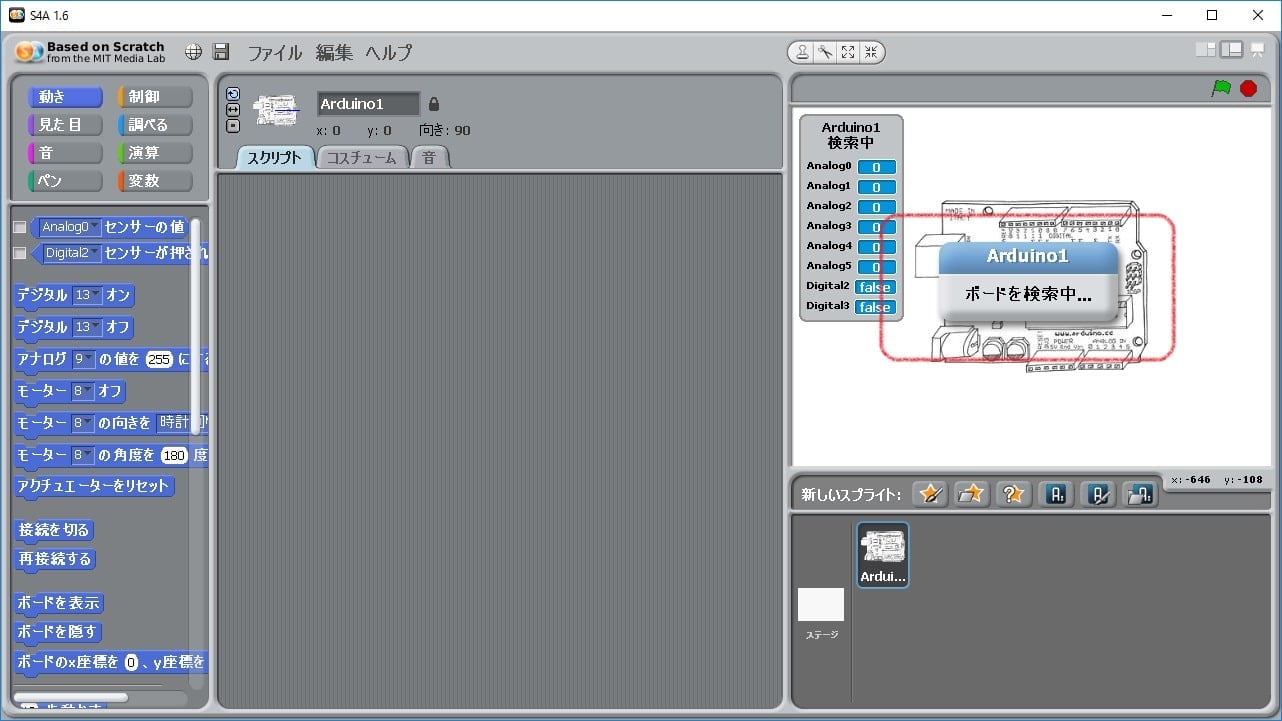The width and height of the screenshot is (1282, 721).
Task: Enter presentation mode
Action: click(x=1259, y=49)
